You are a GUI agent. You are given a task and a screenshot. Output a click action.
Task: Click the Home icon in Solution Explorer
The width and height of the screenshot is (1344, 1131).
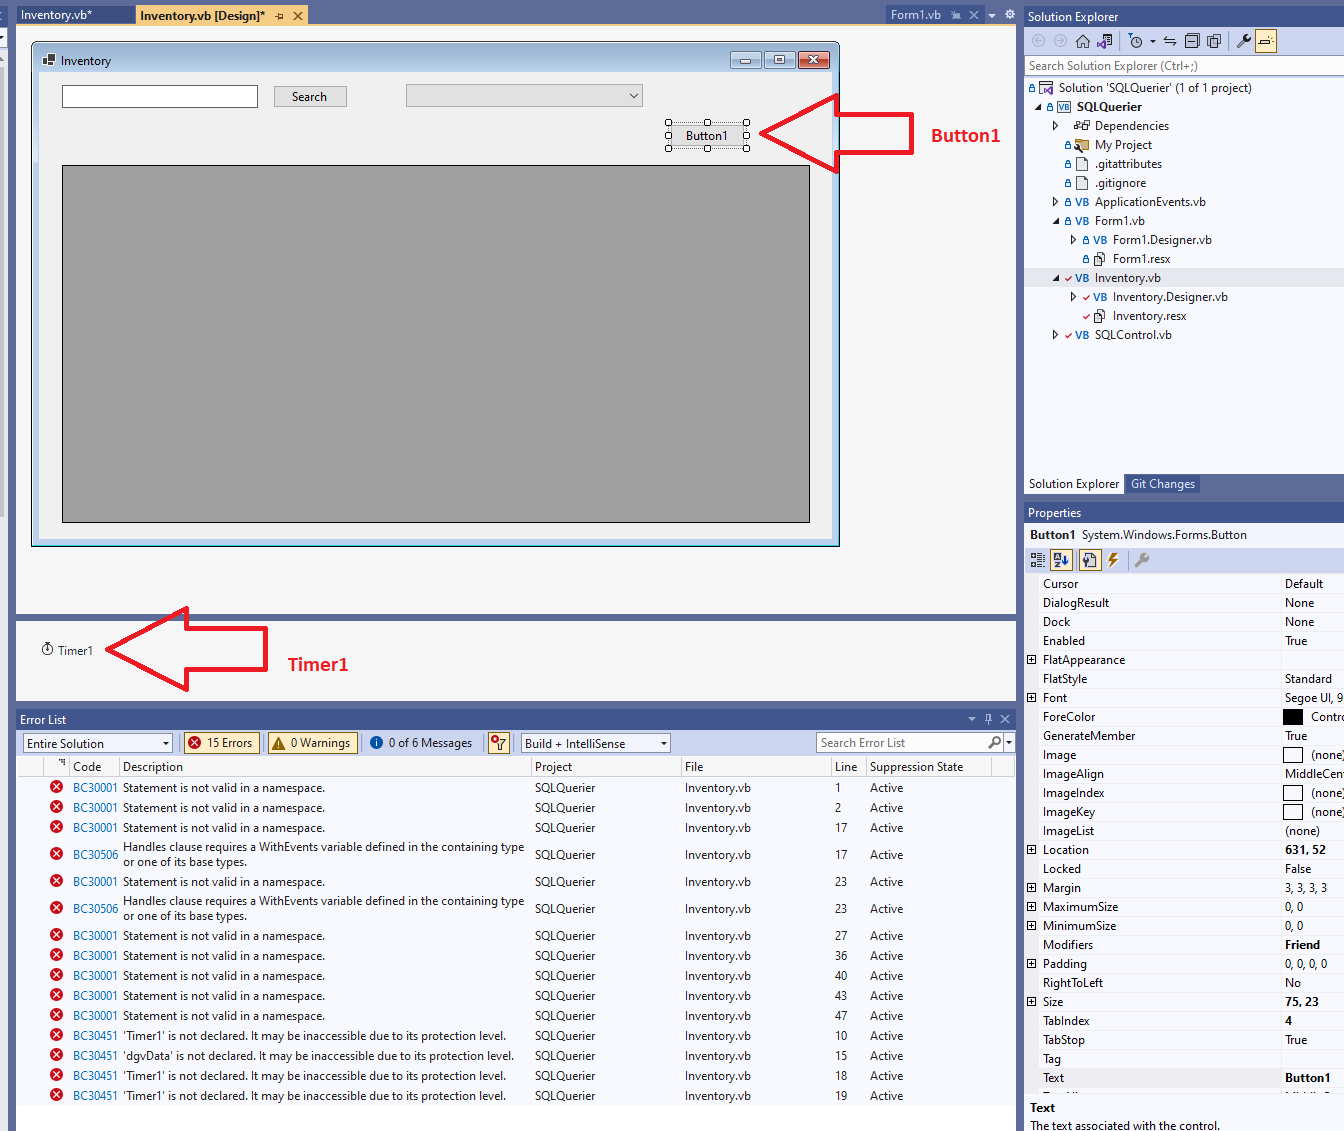coord(1083,41)
